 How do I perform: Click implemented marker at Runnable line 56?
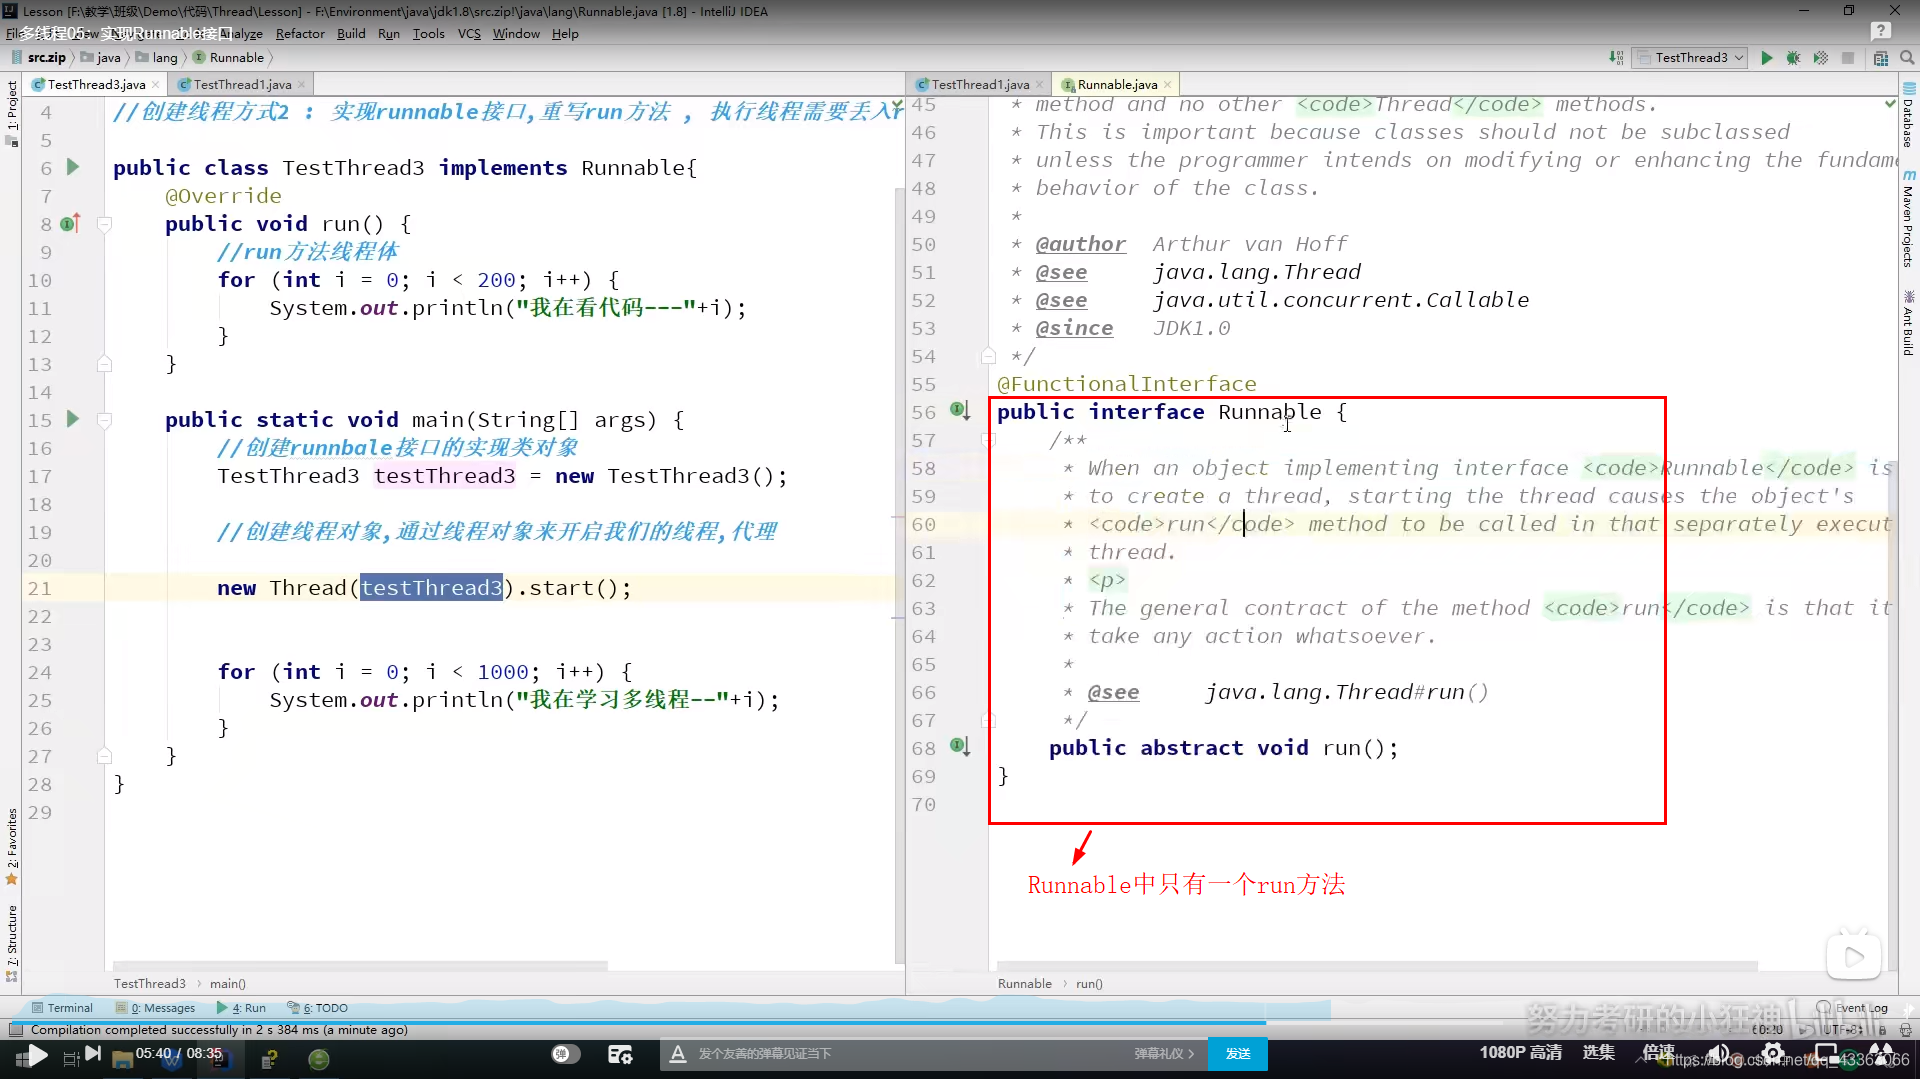[959, 410]
